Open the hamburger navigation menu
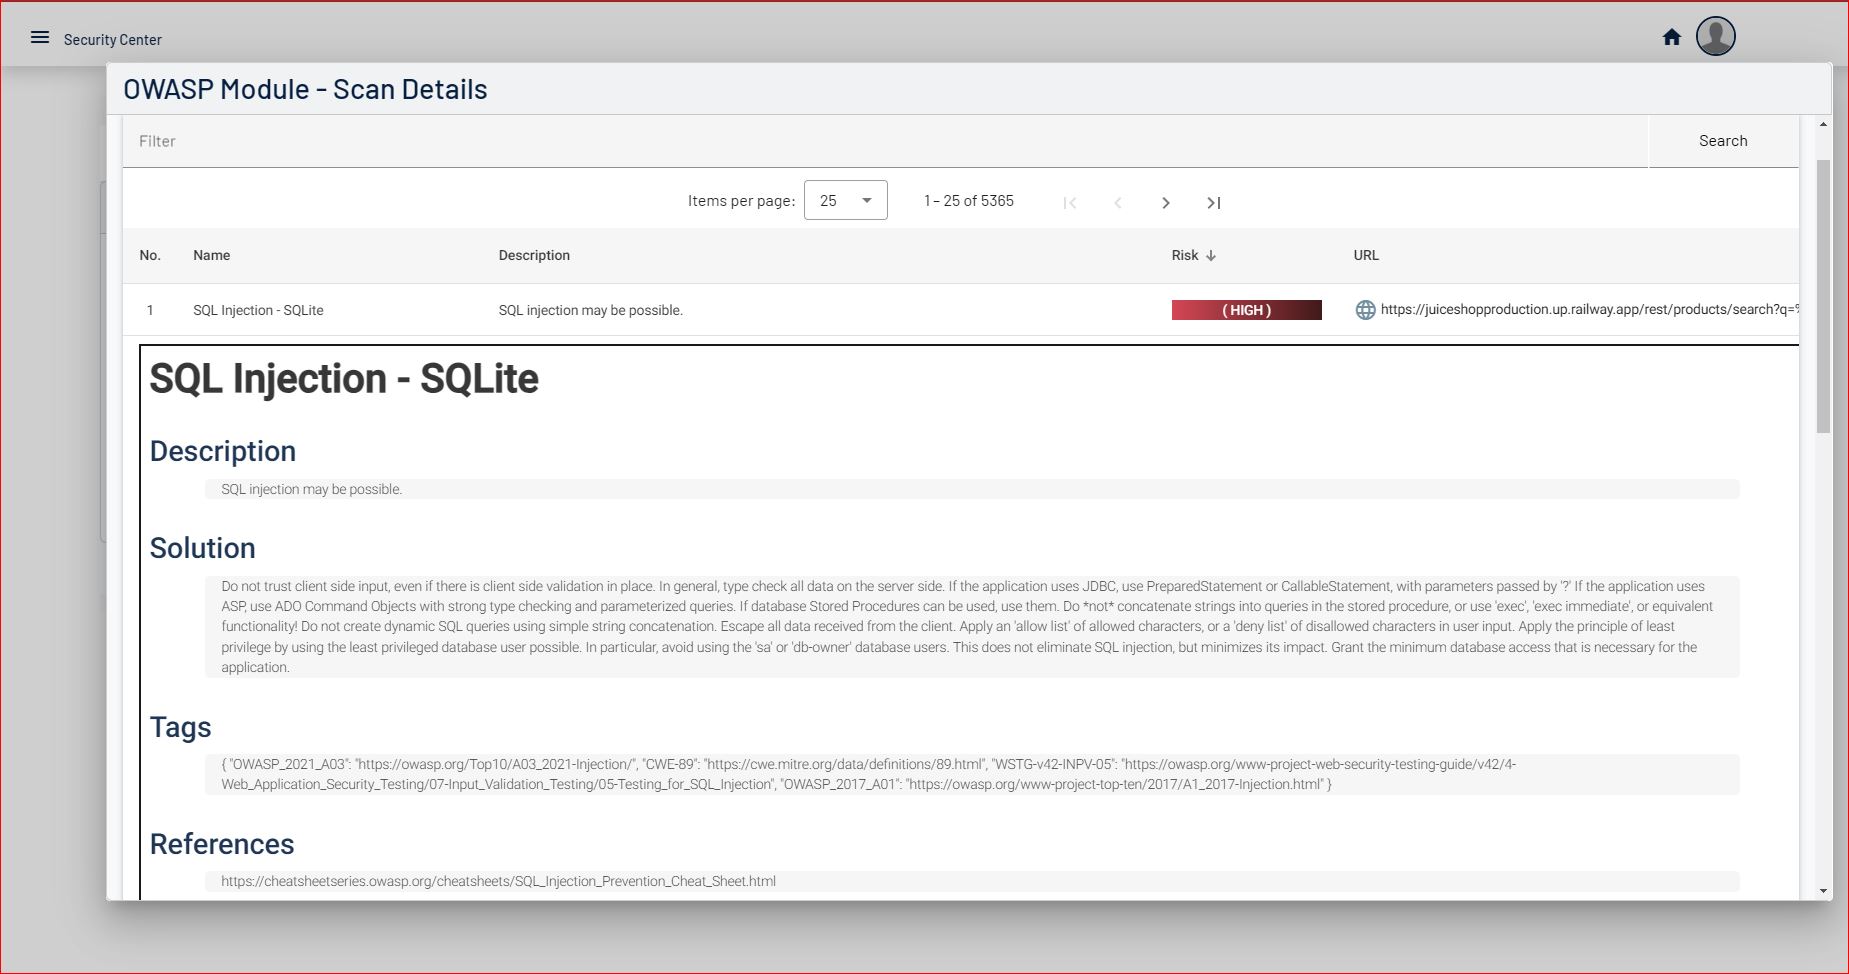 (40, 38)
